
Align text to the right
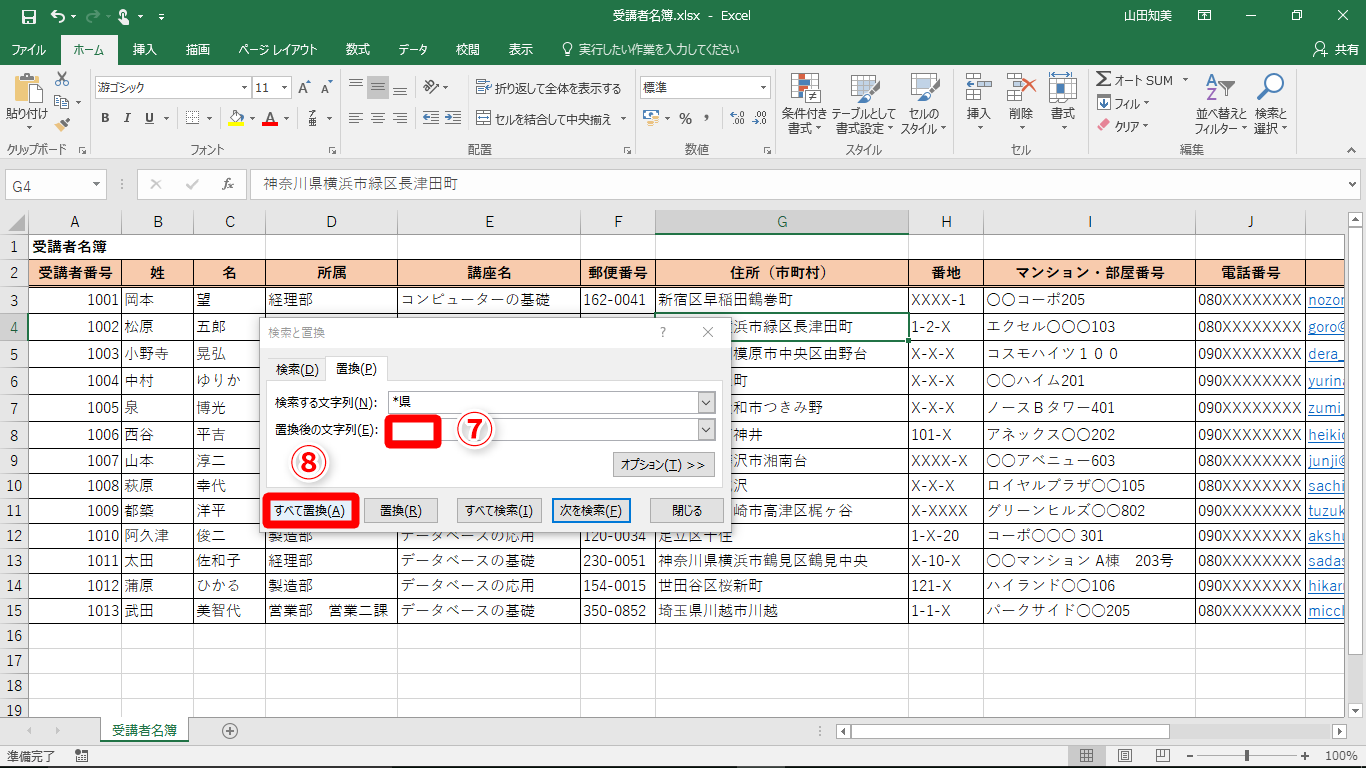[400, 118]
